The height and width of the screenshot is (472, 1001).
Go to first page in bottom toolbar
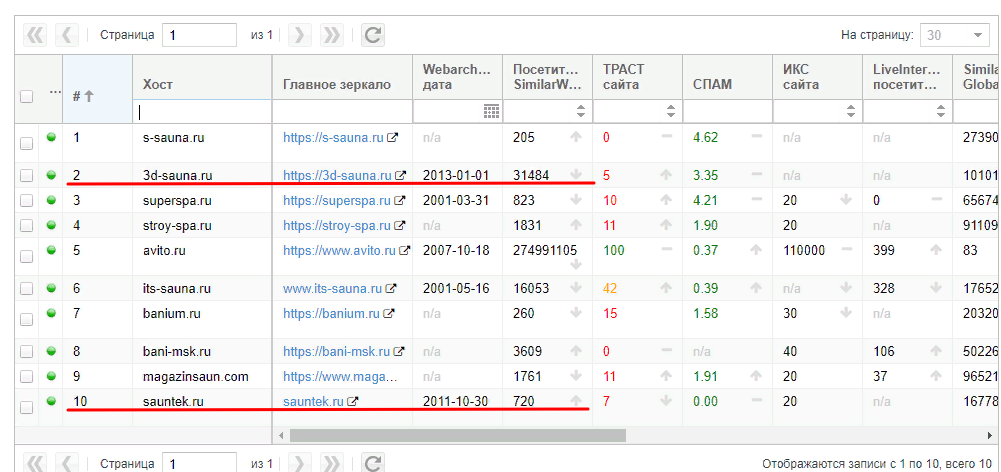point(35,462)
